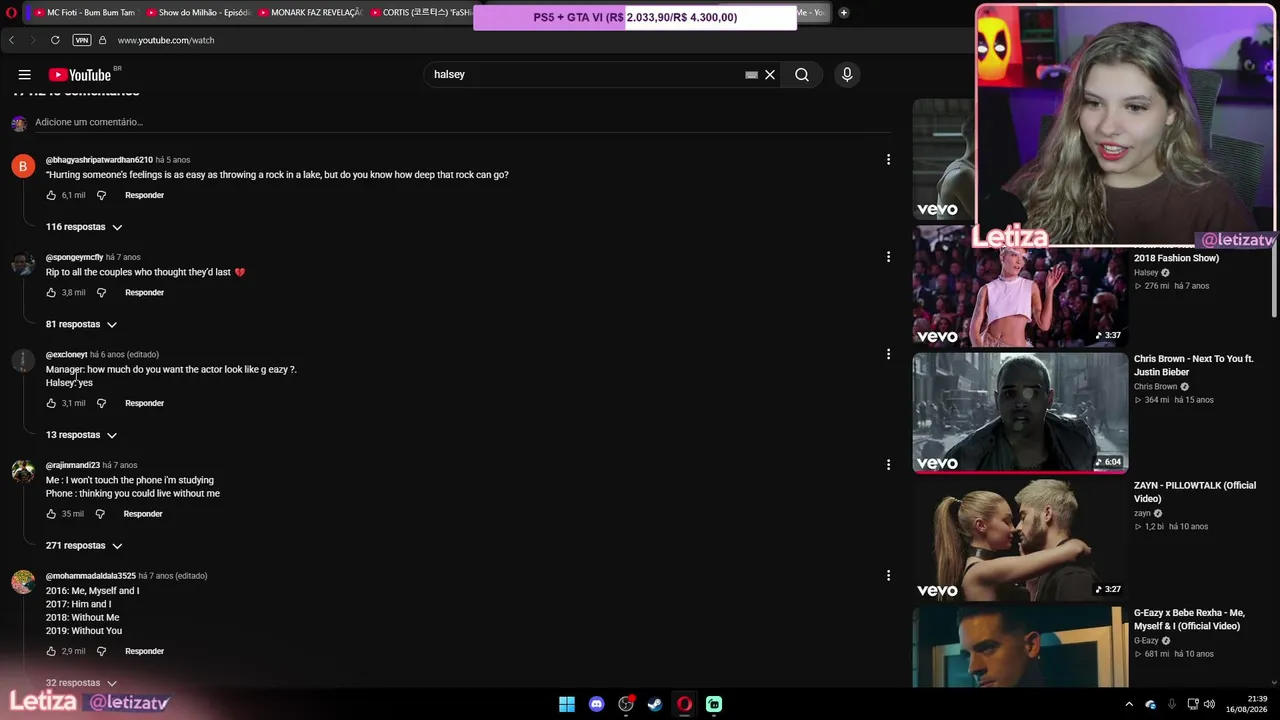This screenshot has height=720, width=1280.
Task: Open 'Chris Brown - Next To You' video title
Action: click(x=1194, y=365)
